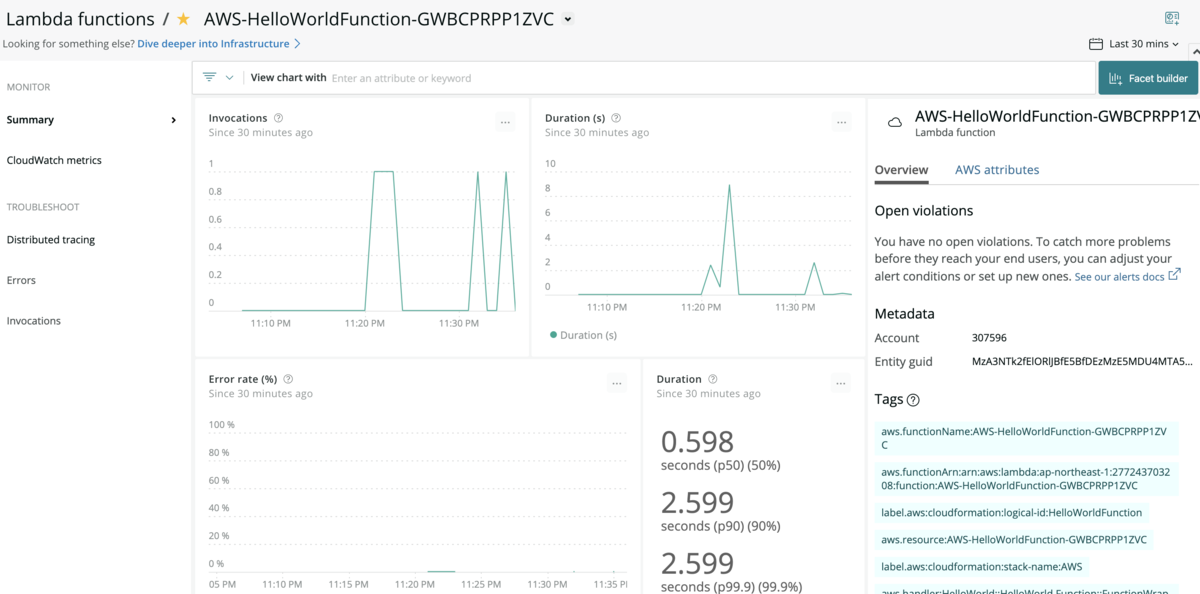
Task: Open the filter icon in the query bar
Action: 210,77
